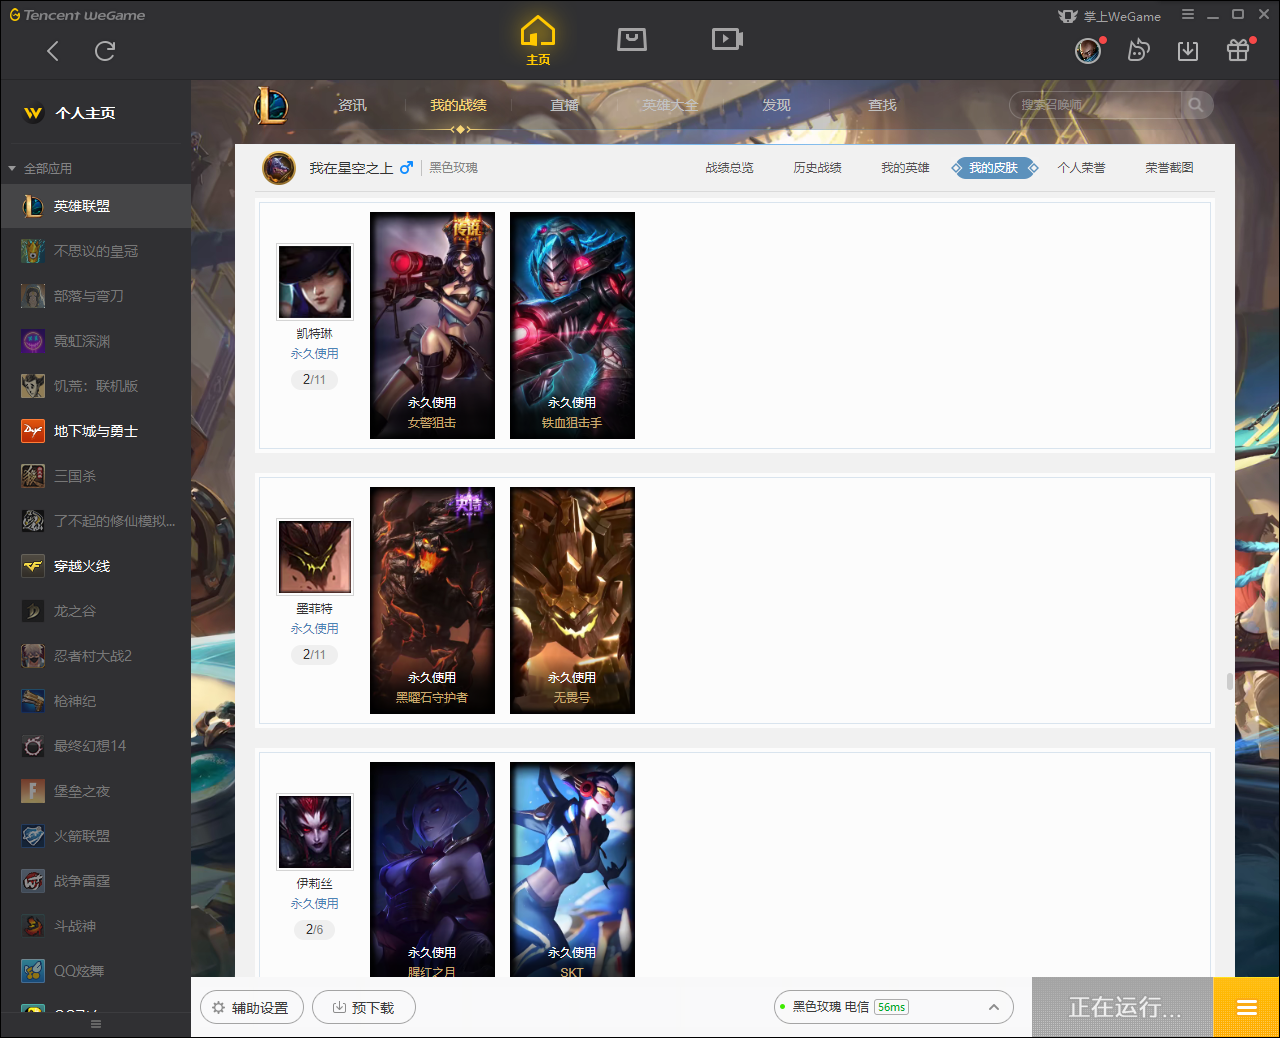Open the 女警狙击 skin card
Viewport: 1280px width, 1038px height.
[x=432, y=325]
